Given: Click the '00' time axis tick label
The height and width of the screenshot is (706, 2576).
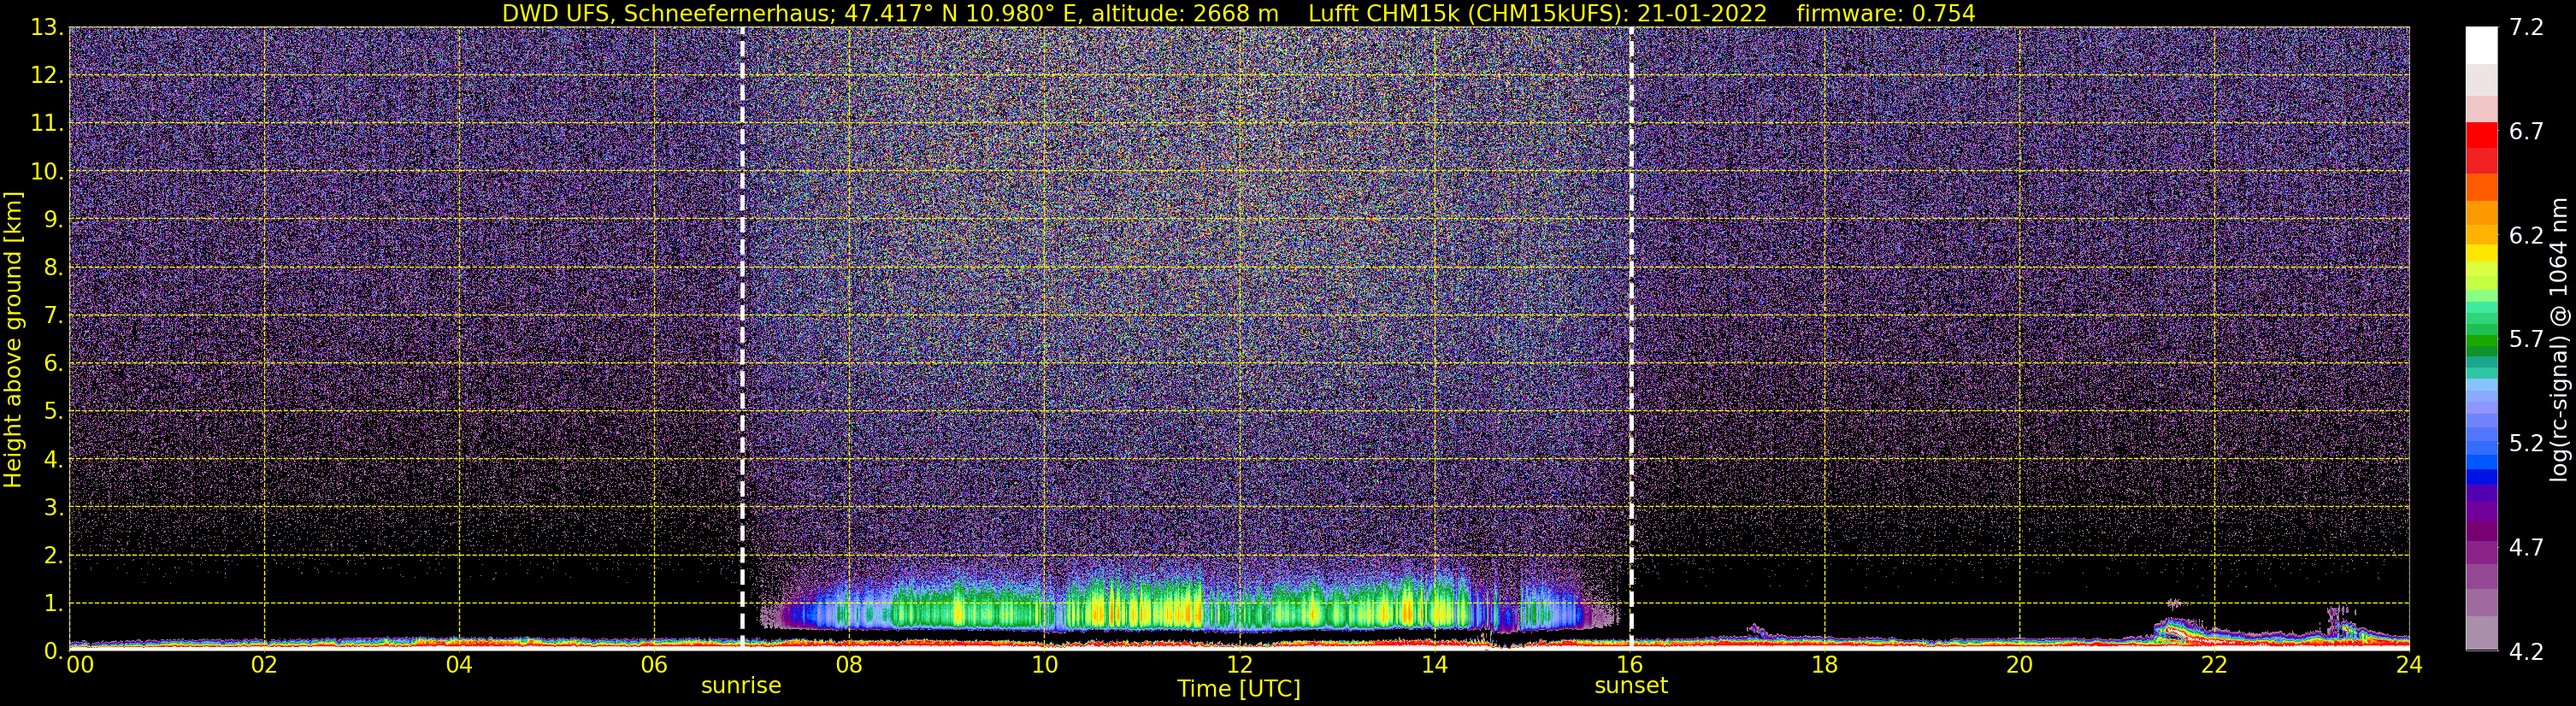Looking at the screenshot, I should tap(80, 665).
